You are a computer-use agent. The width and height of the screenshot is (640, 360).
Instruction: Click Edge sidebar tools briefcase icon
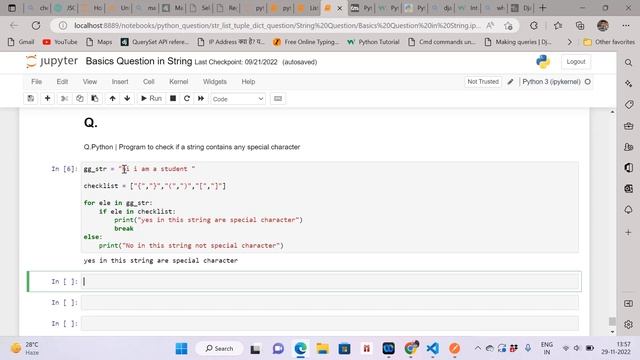629,126
